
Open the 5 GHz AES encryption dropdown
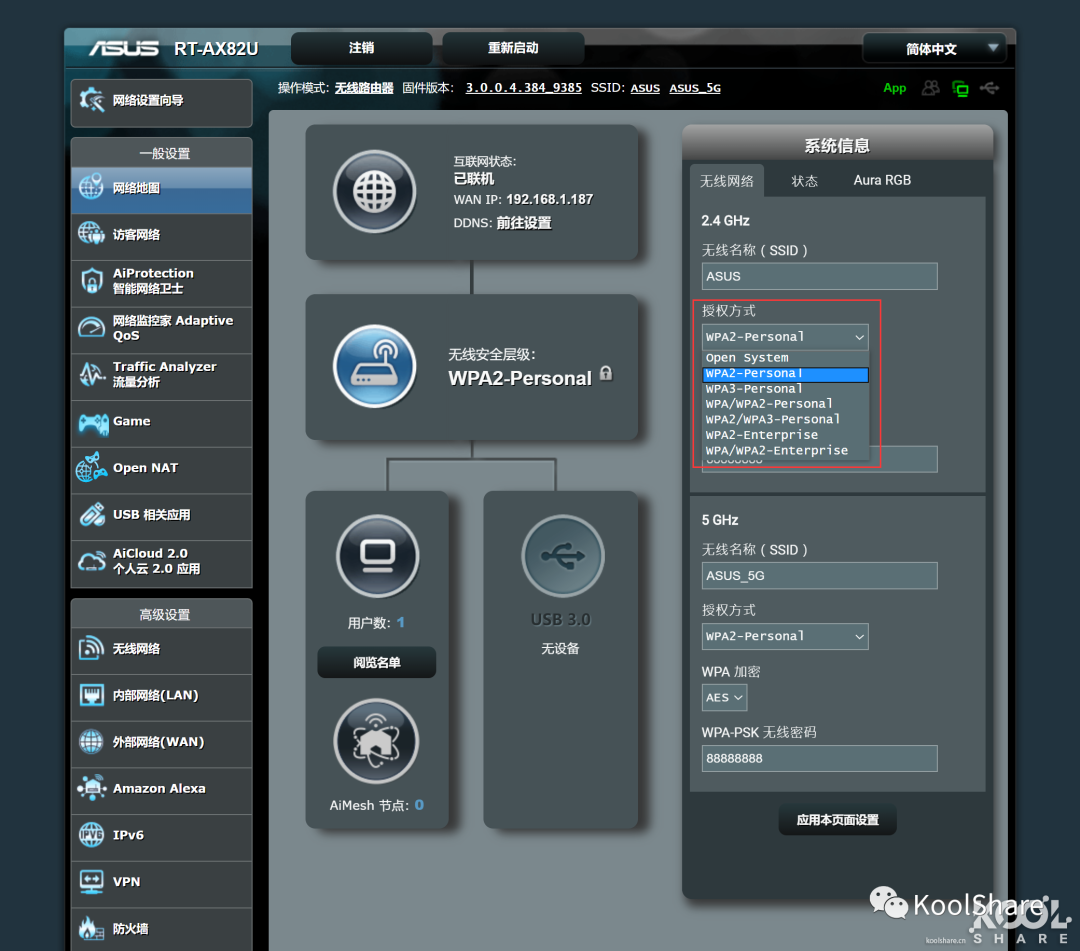(x=724, y=698)
